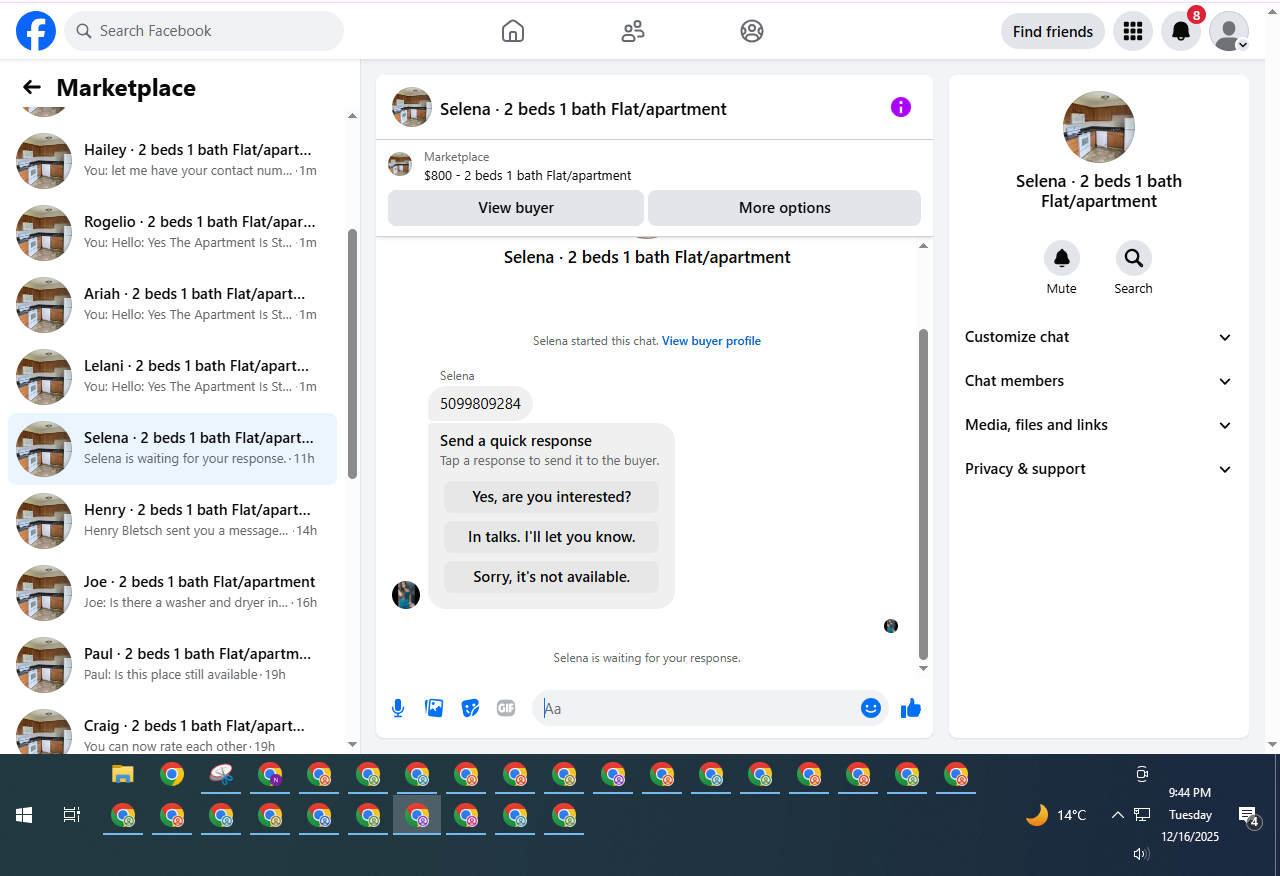Click the message text input box

coord(698,708)
